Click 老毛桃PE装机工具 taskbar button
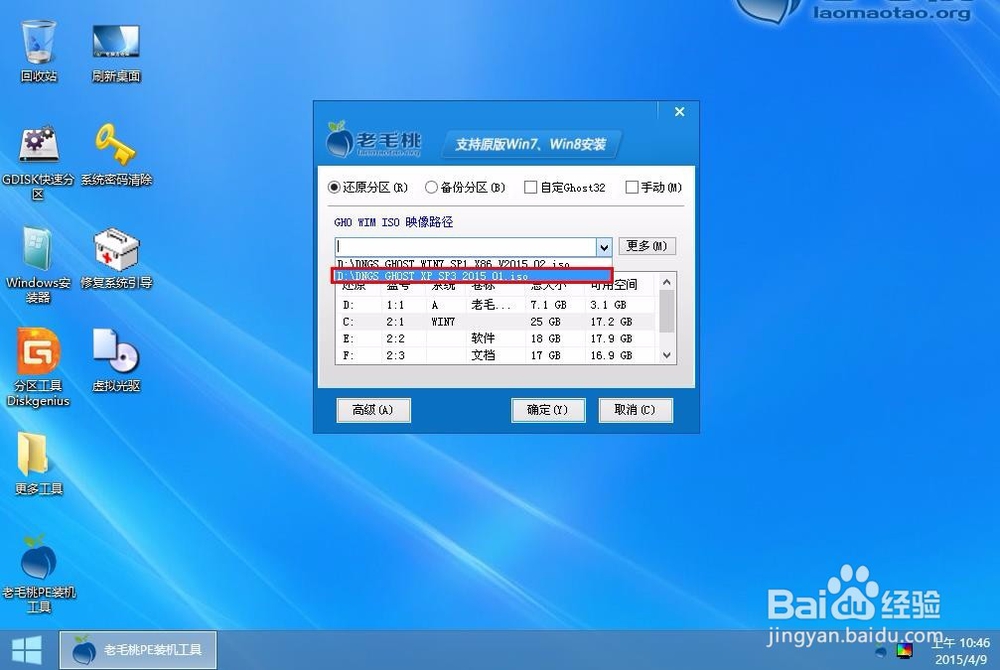 pyautogui.click(x=138, y=650)
